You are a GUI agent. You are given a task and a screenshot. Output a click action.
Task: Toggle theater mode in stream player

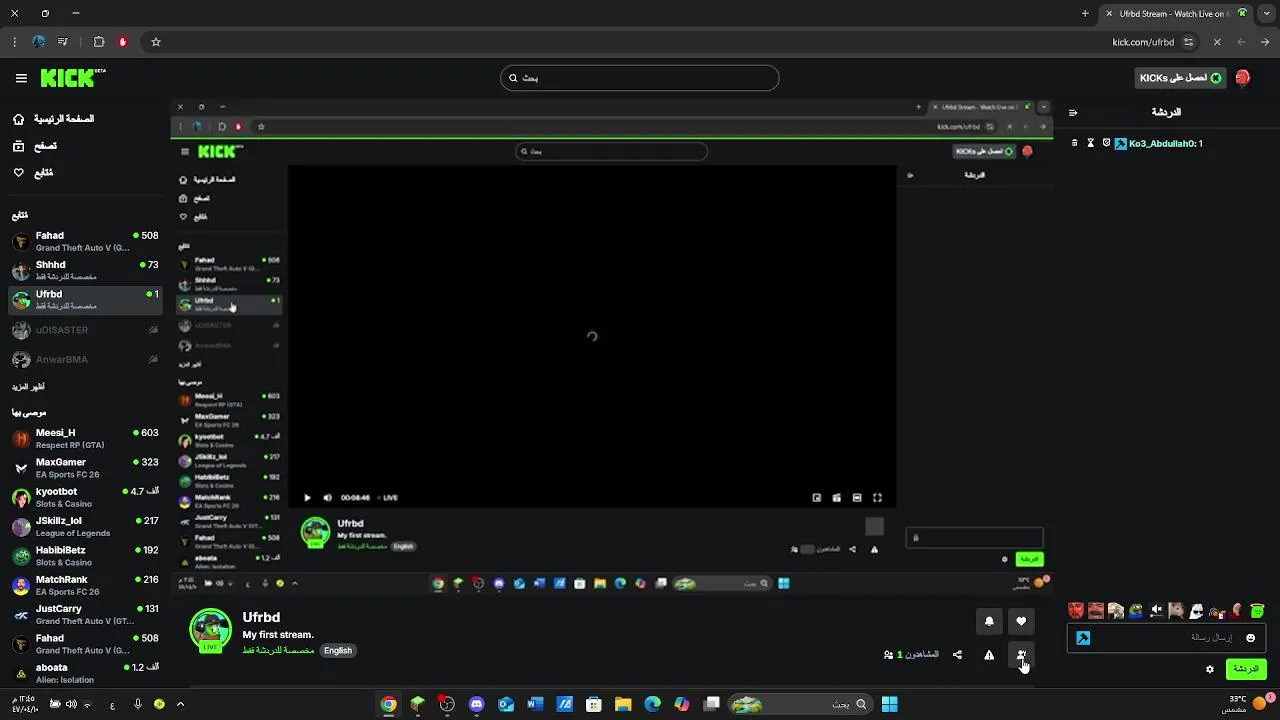point(857,497)
